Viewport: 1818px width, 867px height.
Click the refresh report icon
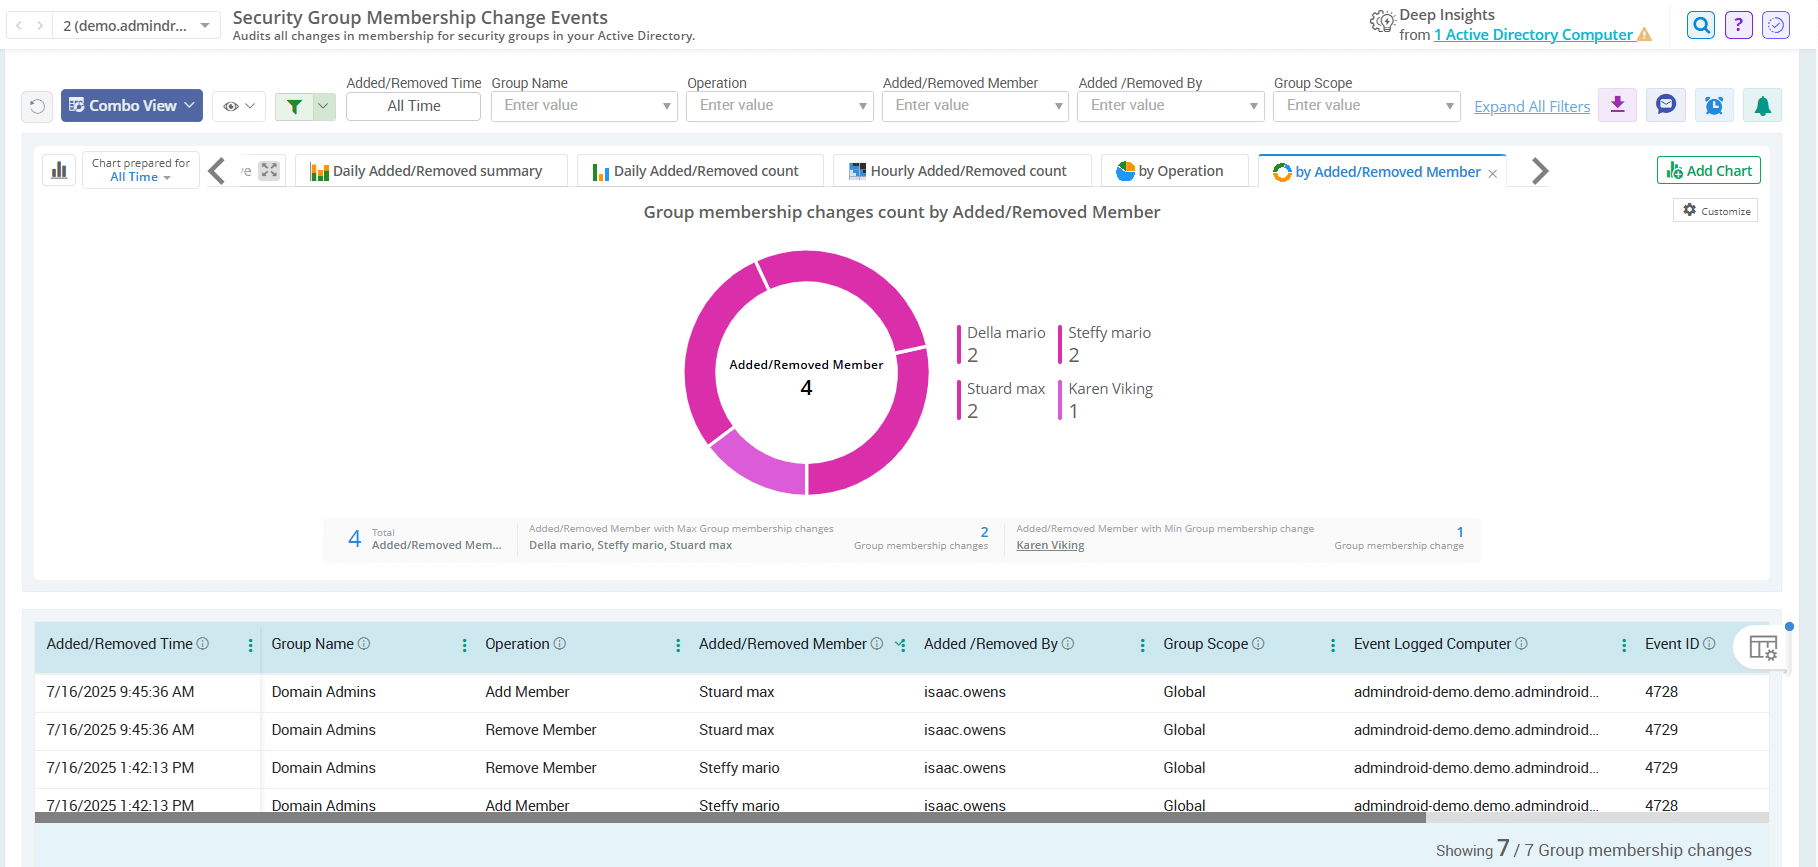37,106
